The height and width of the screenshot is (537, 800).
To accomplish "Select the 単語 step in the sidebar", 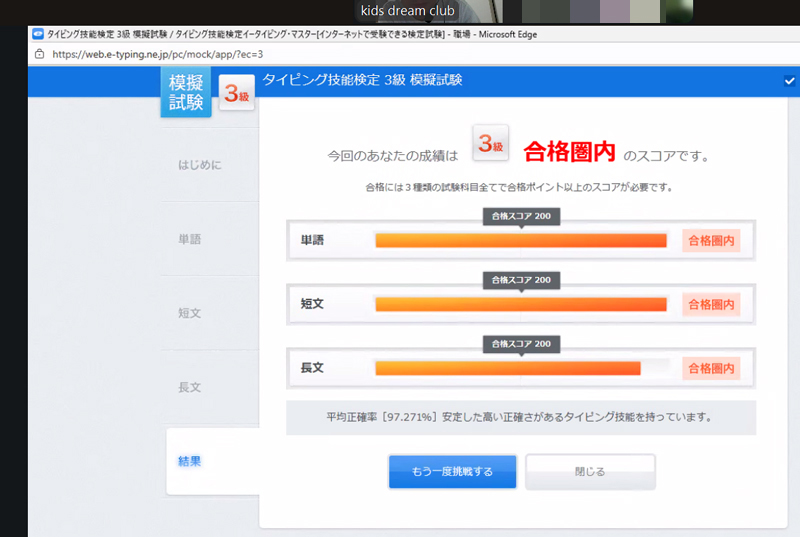I will (x=189, y=239).
